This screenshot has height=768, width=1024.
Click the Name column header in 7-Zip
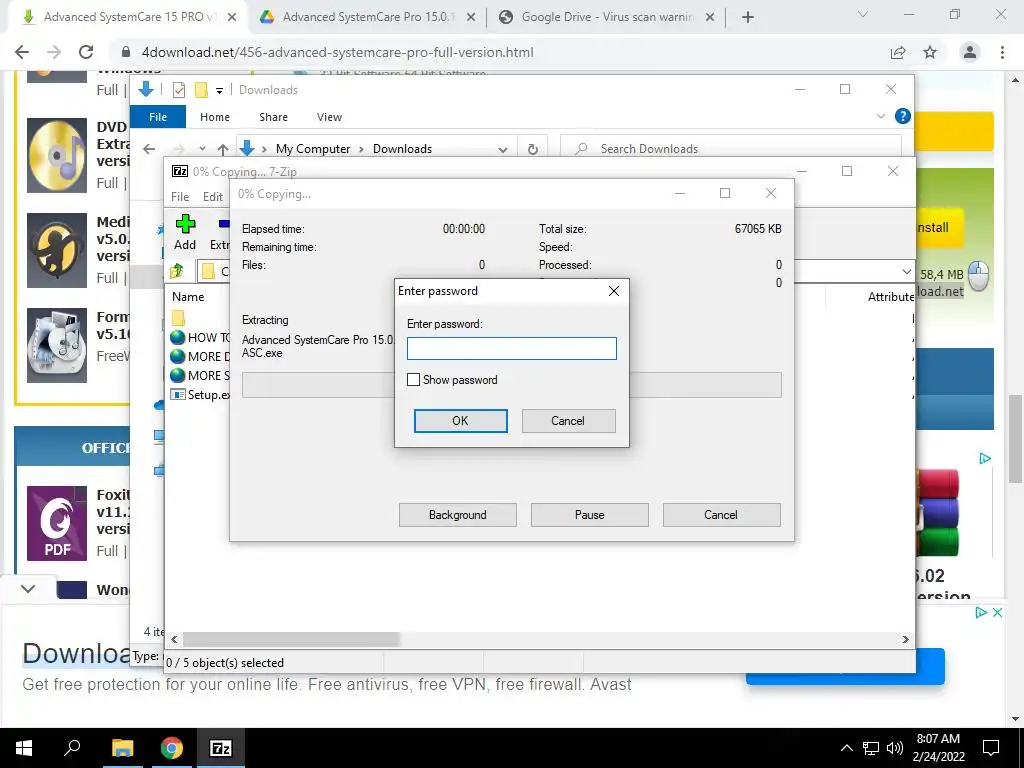[x=188, y=296]
